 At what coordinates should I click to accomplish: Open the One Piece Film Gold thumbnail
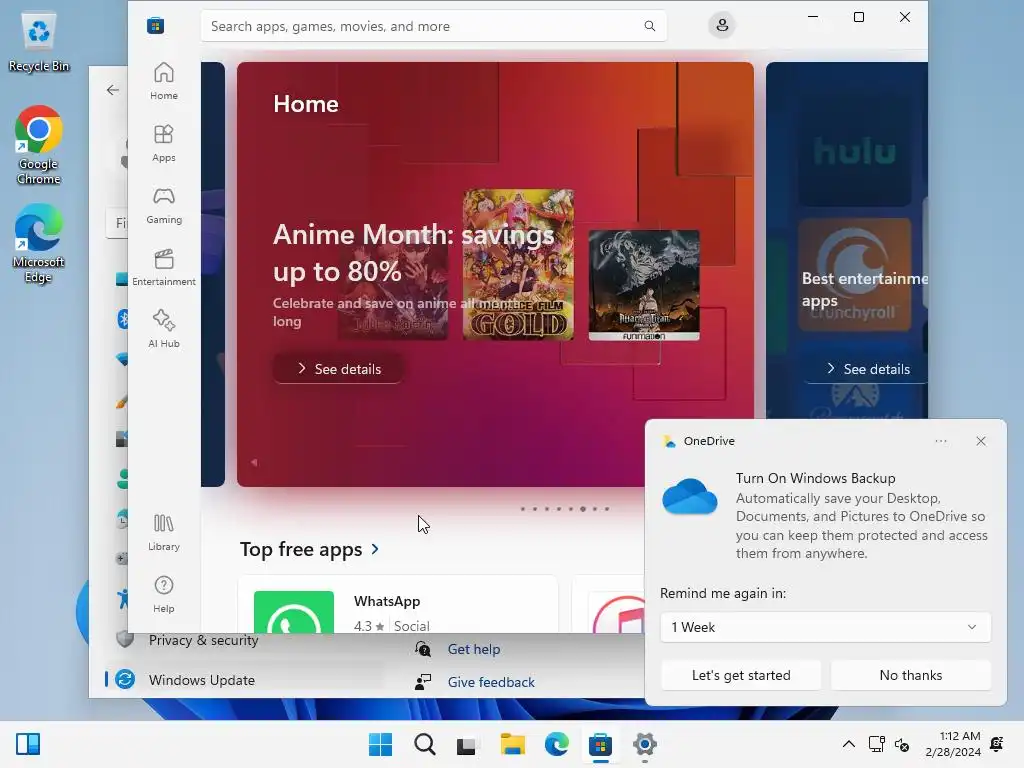[x=518, y=264]
